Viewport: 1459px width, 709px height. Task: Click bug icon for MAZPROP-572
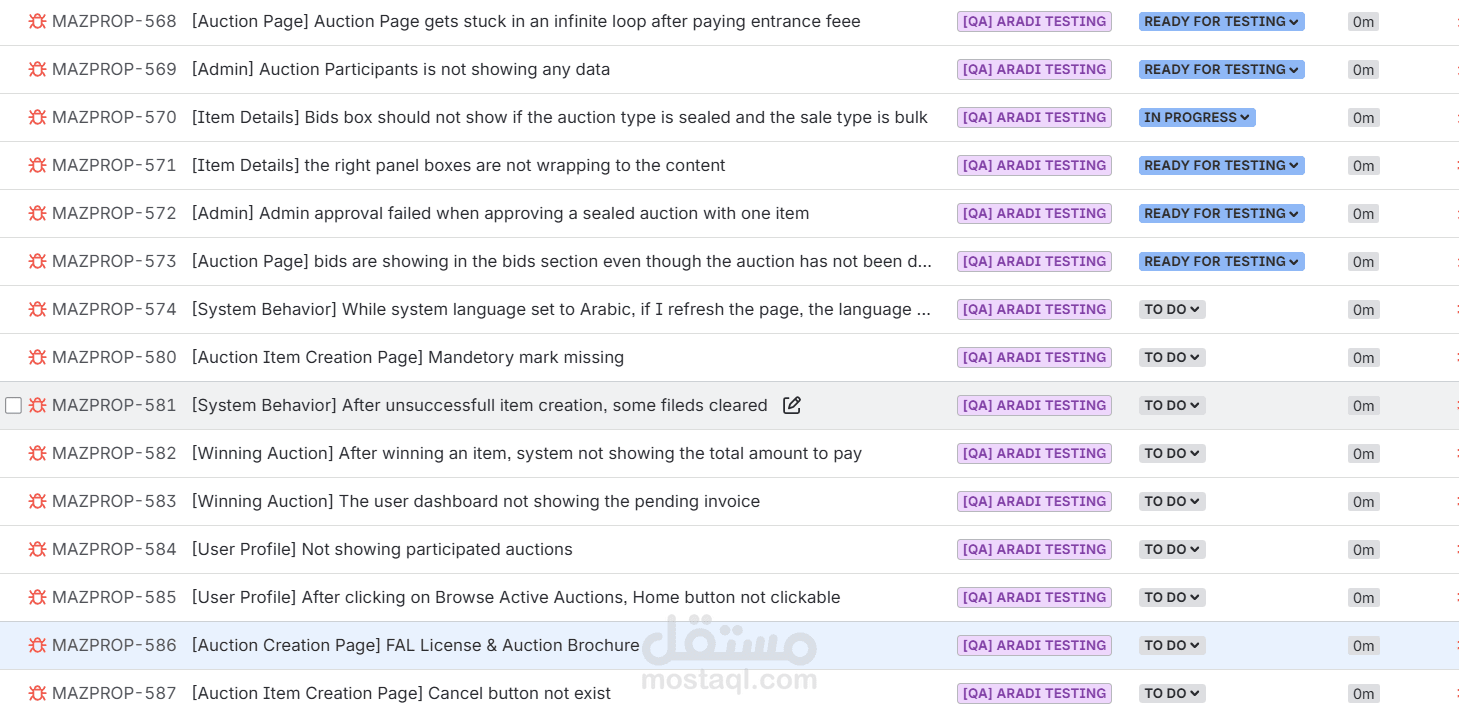38,213
